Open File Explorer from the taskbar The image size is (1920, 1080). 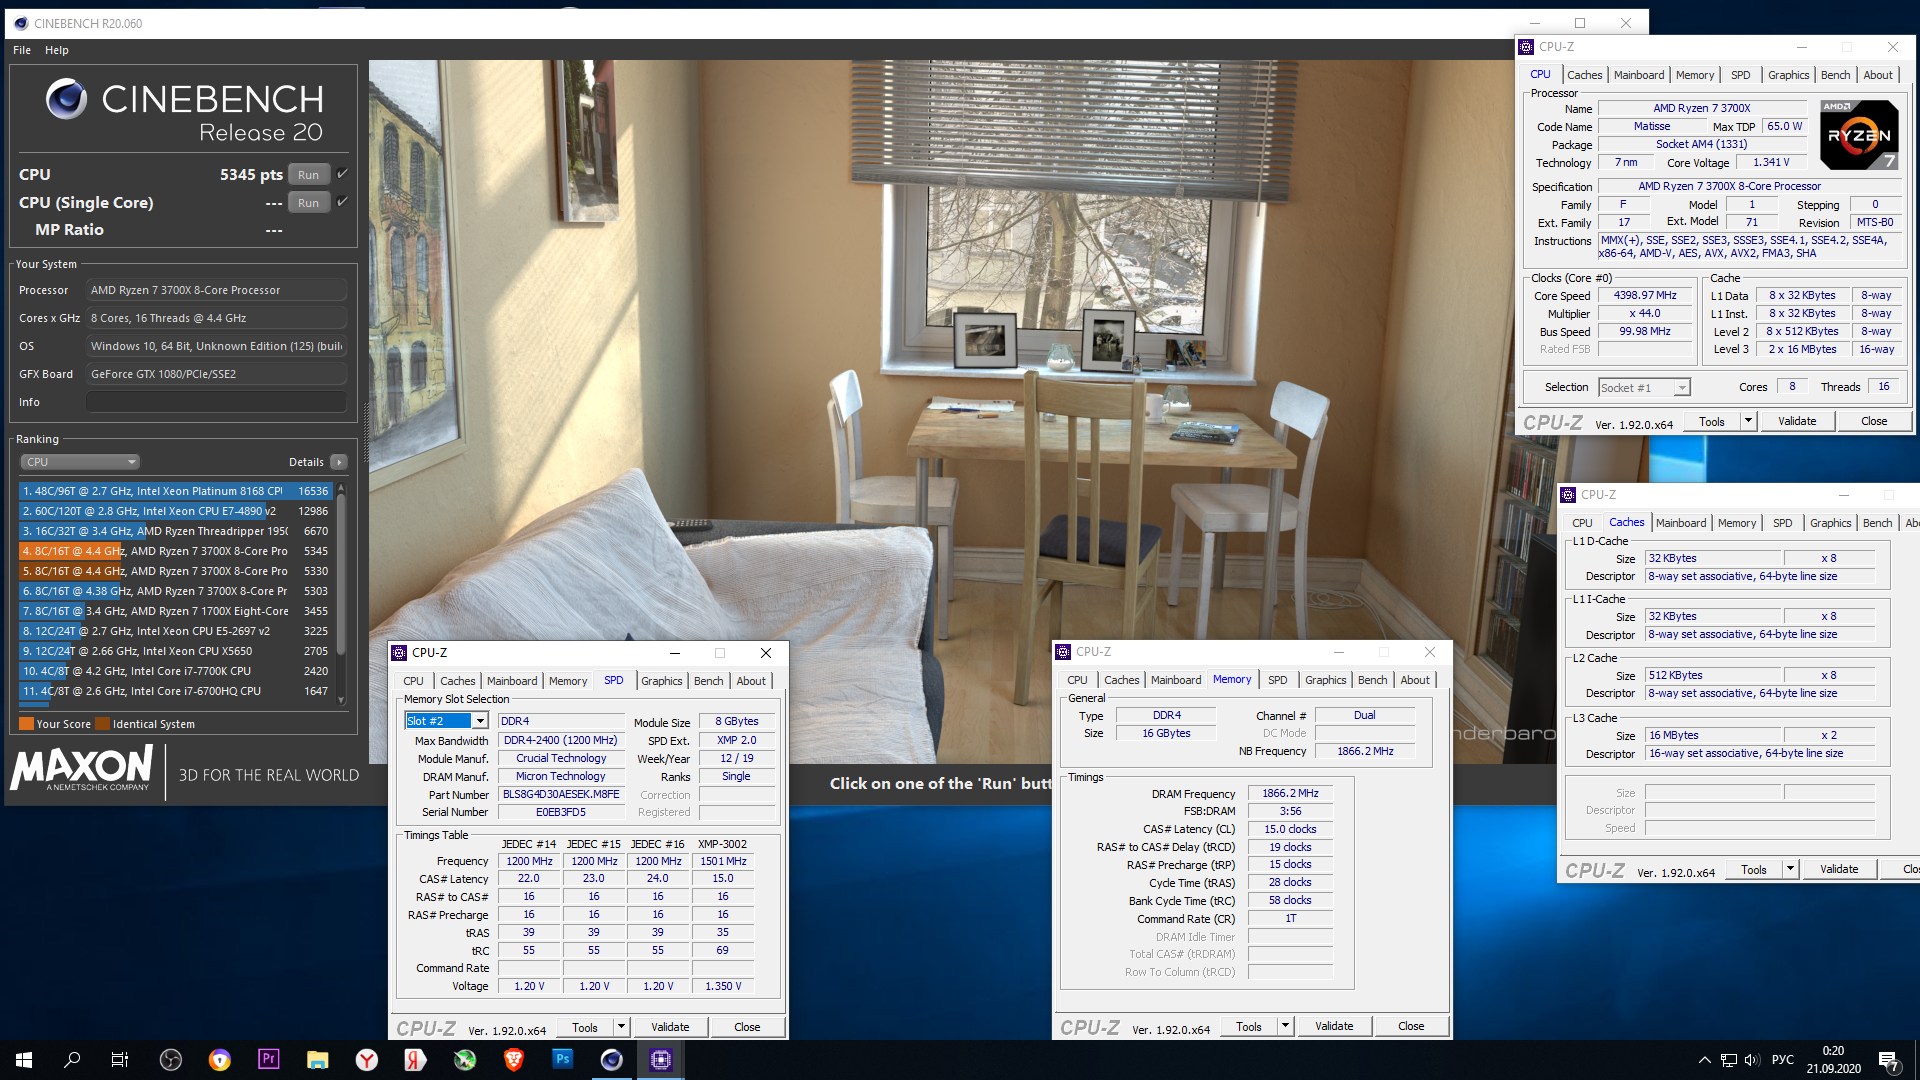pyautogui.click(x=318, y=1060)
